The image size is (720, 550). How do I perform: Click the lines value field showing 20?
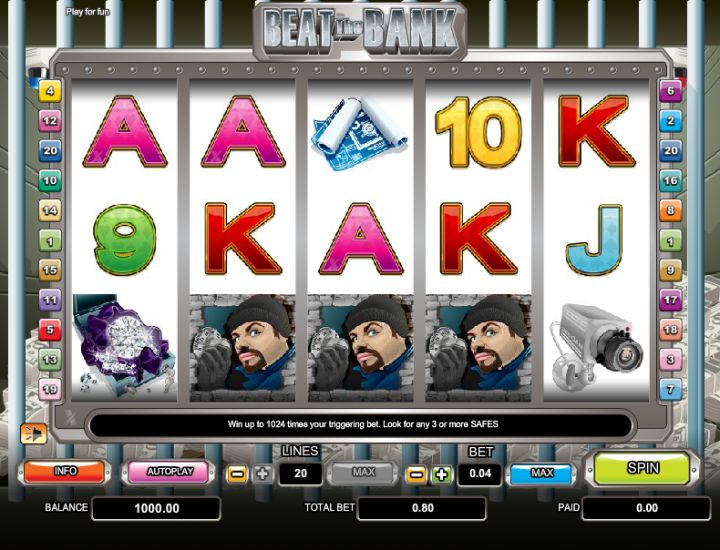[x=300, y=474]
